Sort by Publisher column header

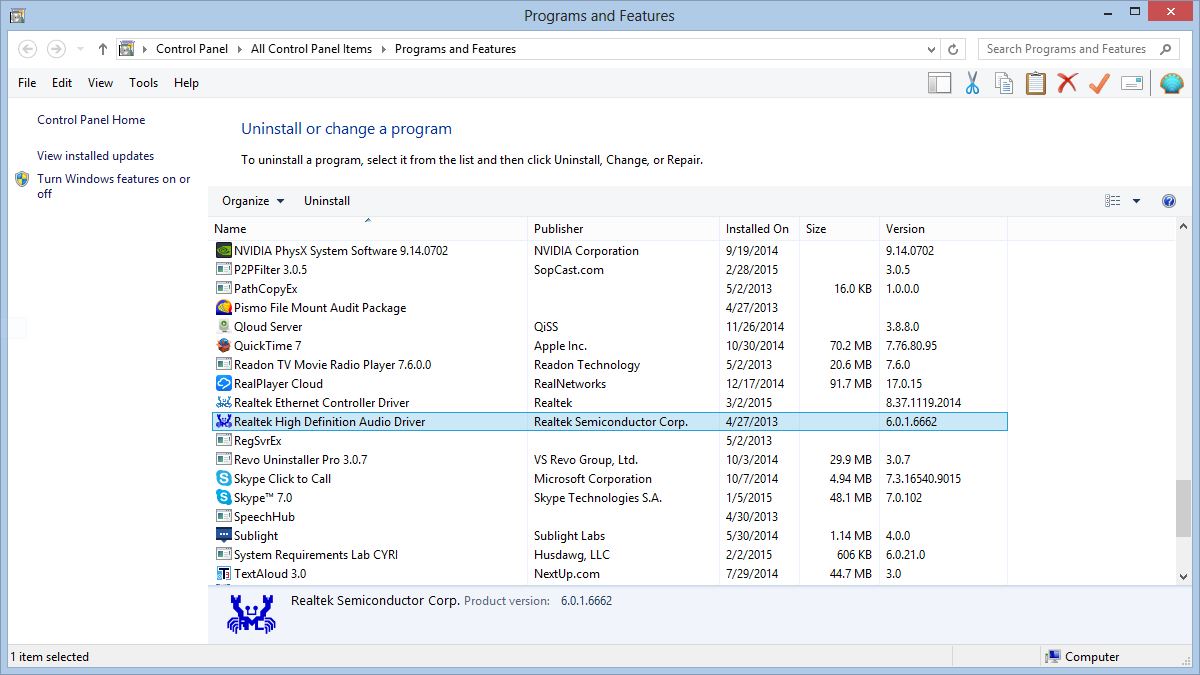coord(624,229)
